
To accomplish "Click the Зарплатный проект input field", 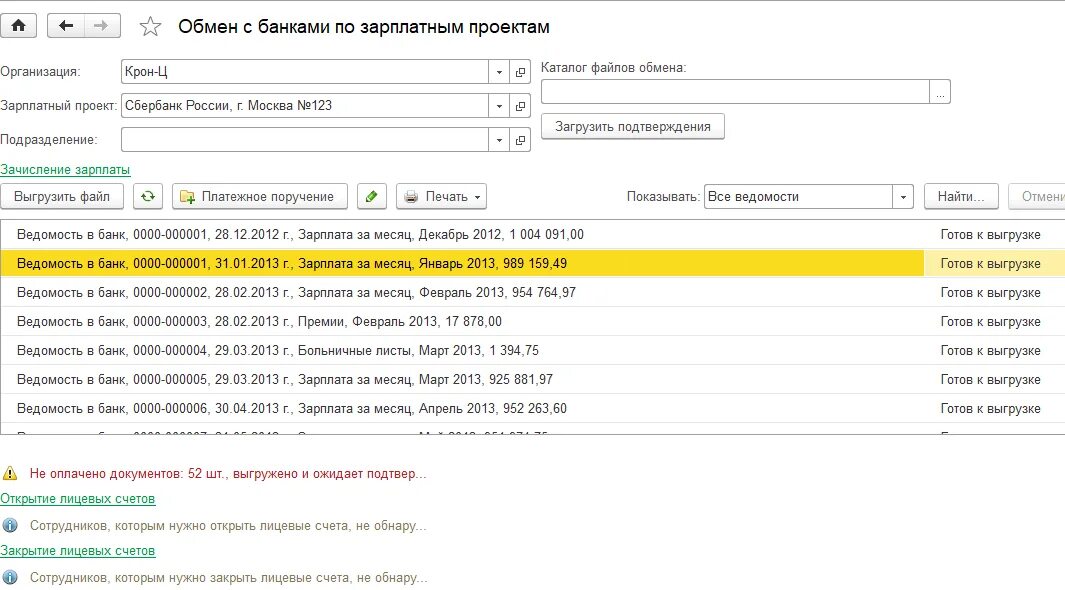I will [x=305, y=105].
